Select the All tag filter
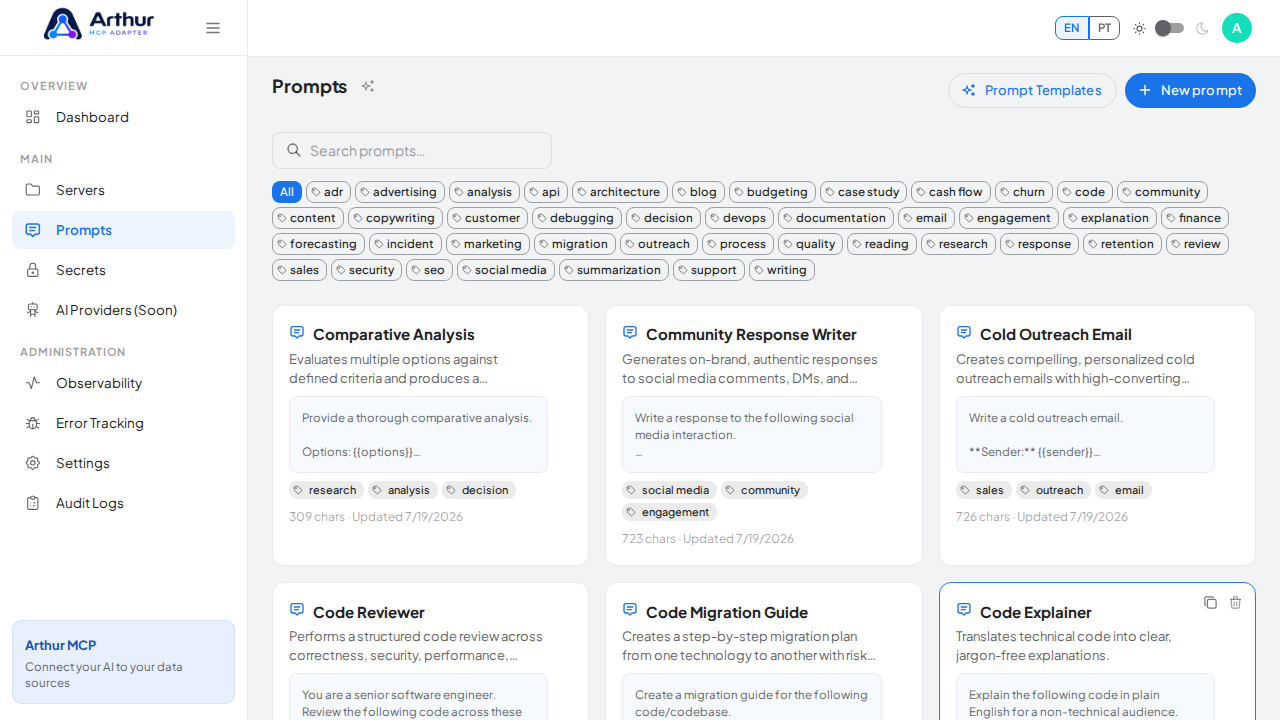This screenshot has width=1280, height=720. click(287, 192)
